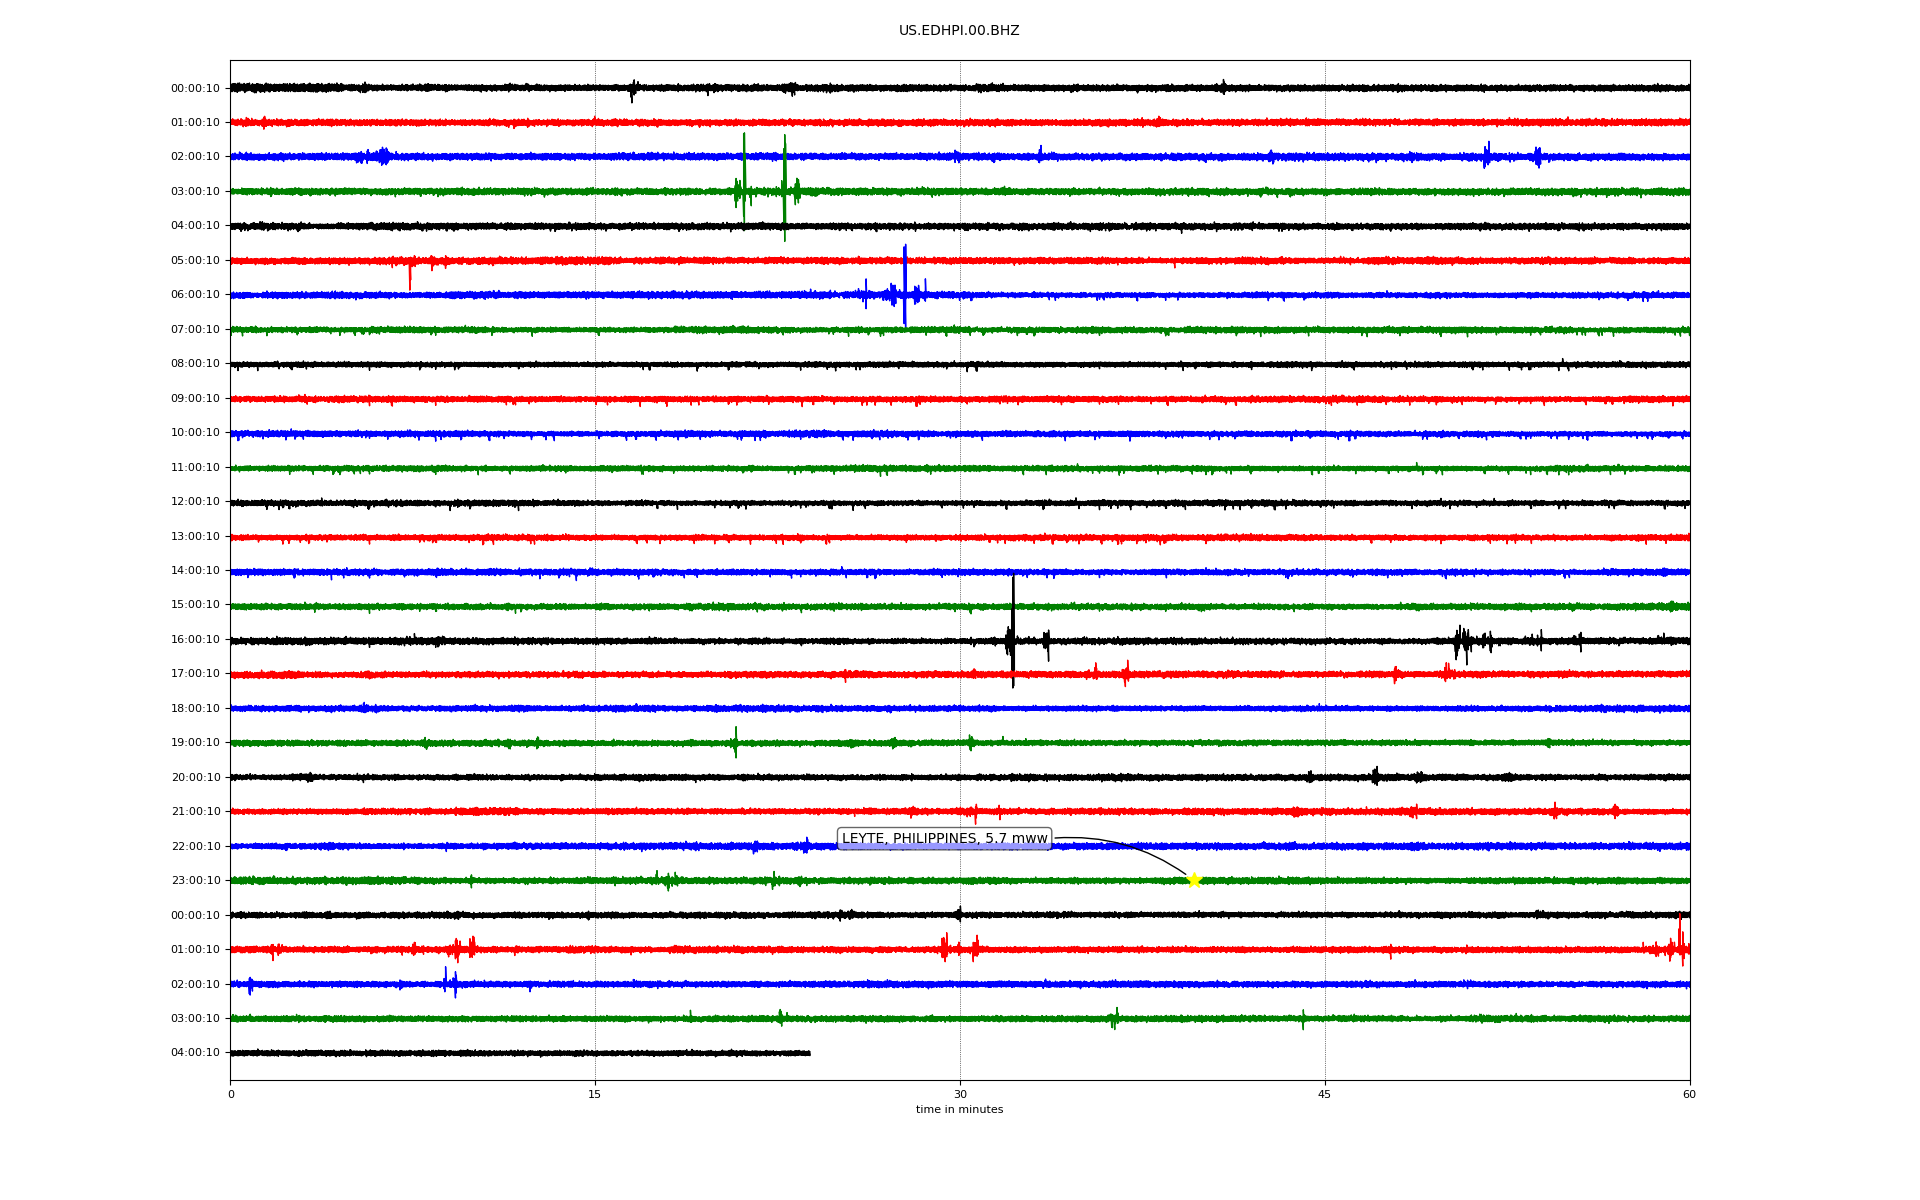
Task: Click the 12:00:10 time label
Action: click(x=195, y=502)
